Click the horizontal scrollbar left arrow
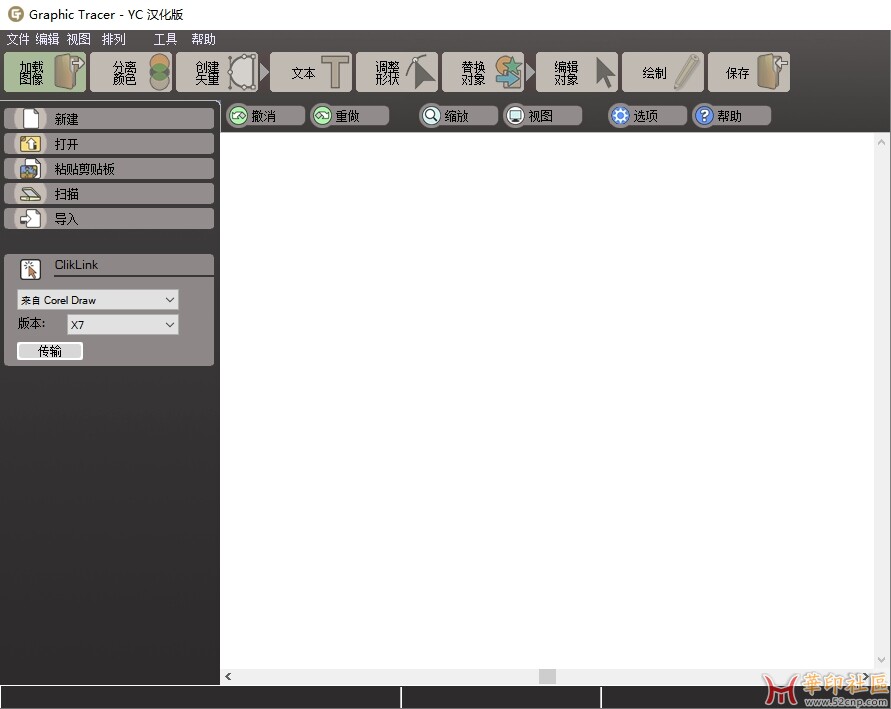The image size is (891, 709). 228,676
